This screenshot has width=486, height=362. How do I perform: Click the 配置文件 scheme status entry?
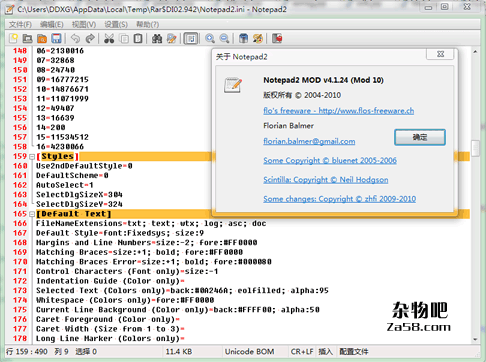(354, 352)
